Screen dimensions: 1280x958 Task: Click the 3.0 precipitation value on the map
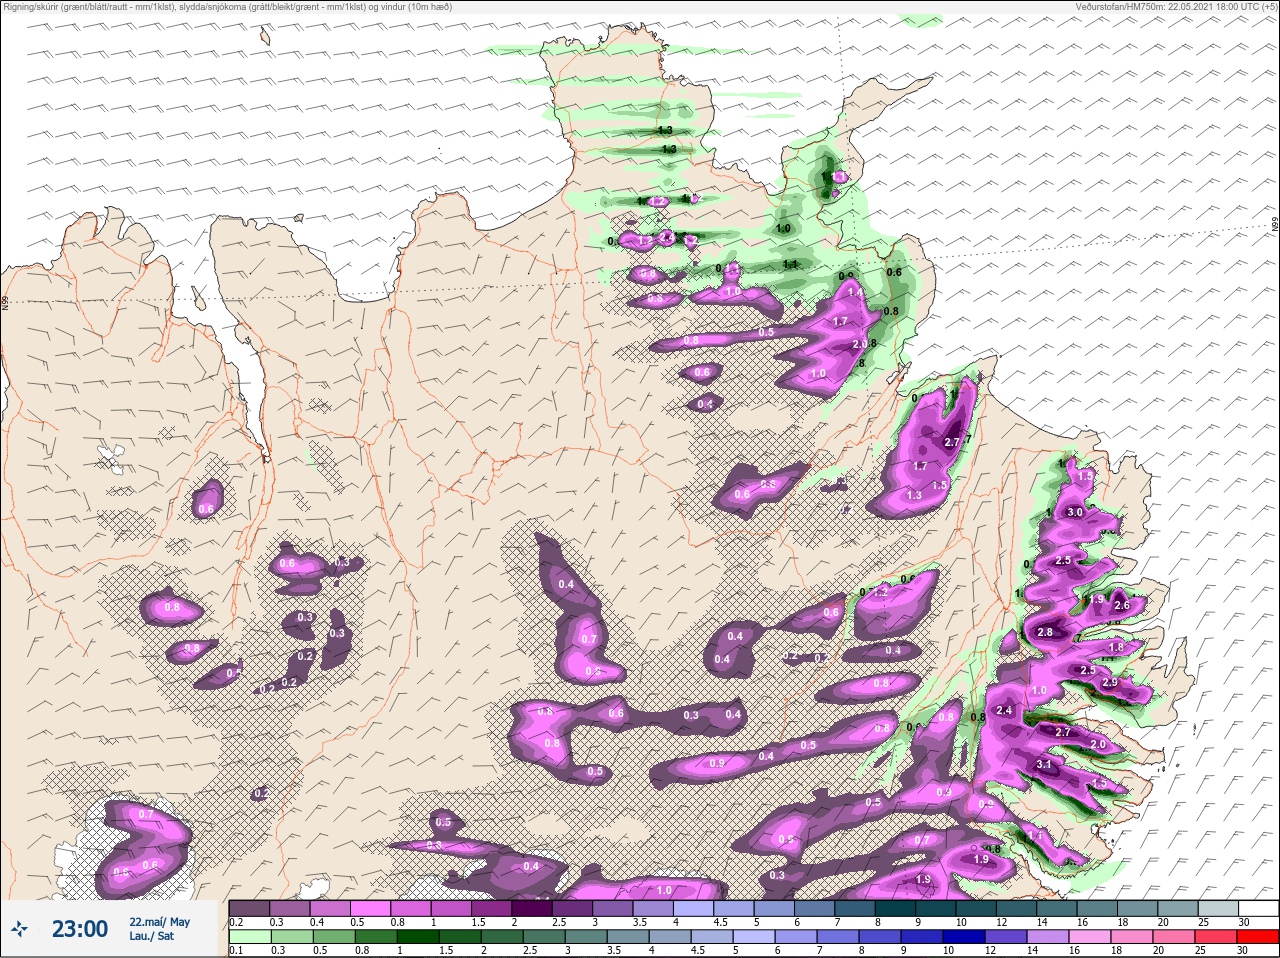pos(1075,512)
